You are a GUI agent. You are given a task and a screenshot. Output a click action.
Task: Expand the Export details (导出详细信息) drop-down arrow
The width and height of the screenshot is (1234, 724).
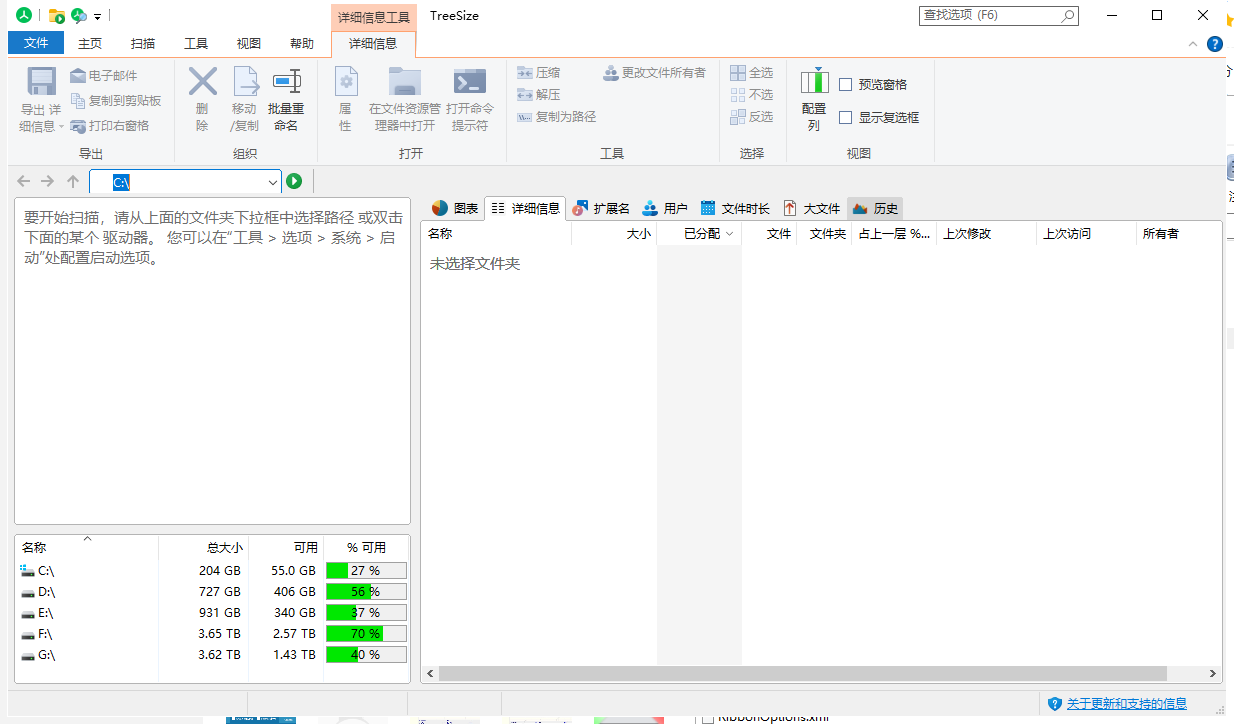(61, 127)
